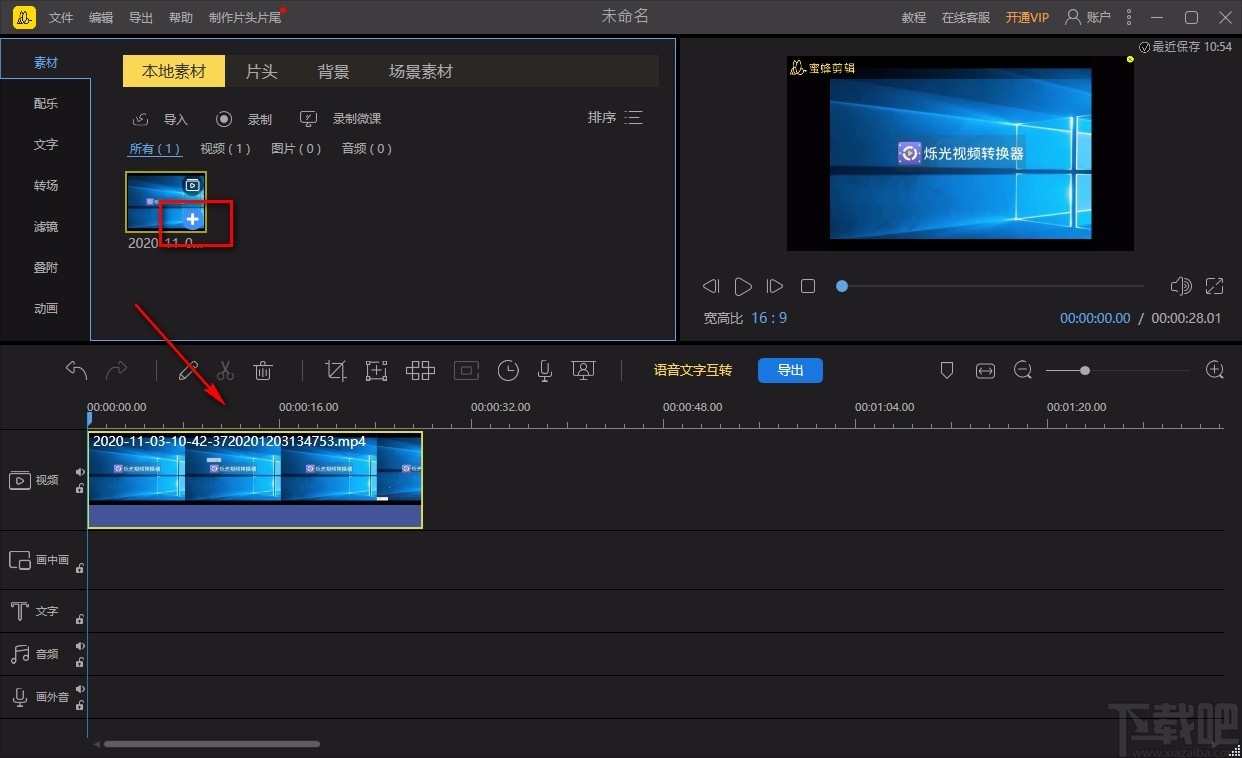Open the three-dot more options menu
This screenshot has height=758, width=1242.
pos(1129,17)
